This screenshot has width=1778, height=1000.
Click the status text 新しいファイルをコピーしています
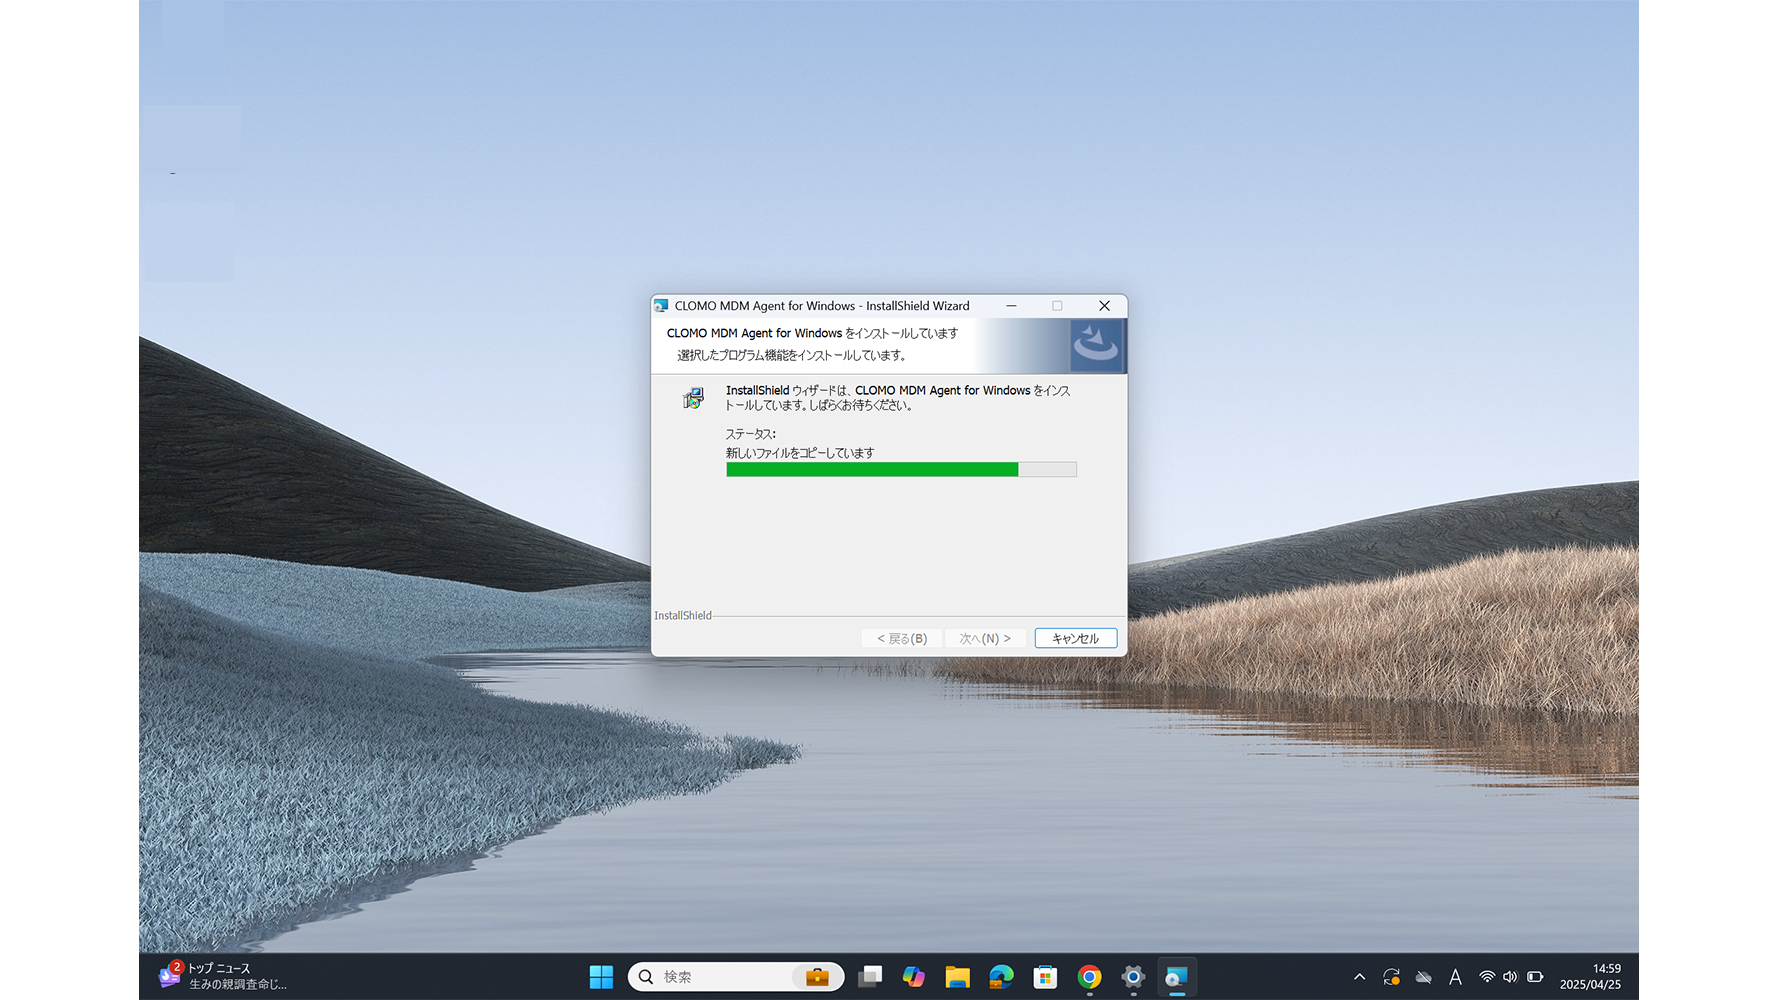[x=800, y=453]
